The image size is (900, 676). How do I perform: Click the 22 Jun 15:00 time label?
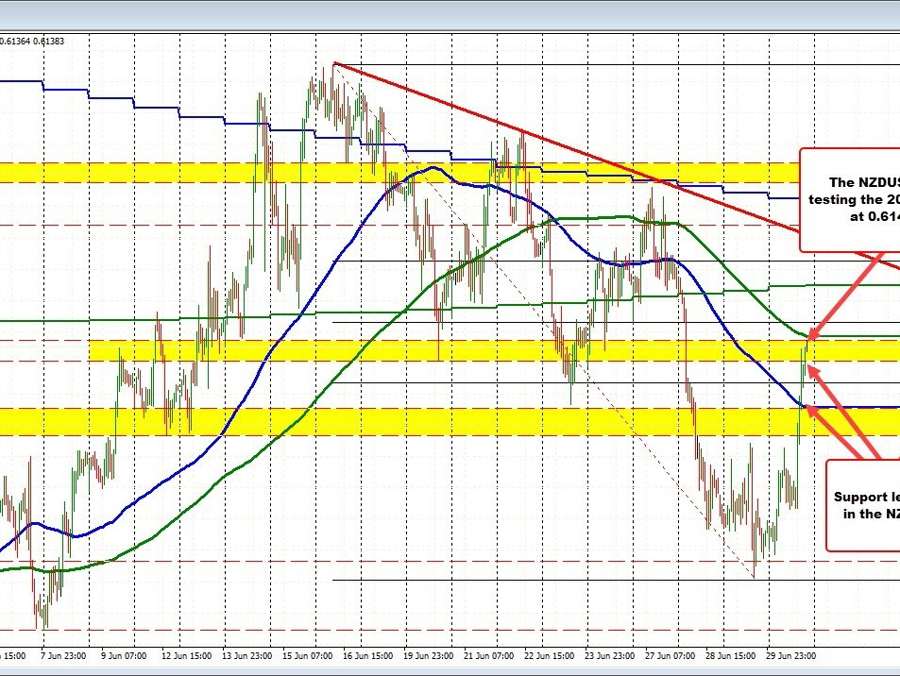[x=554, y=656]
